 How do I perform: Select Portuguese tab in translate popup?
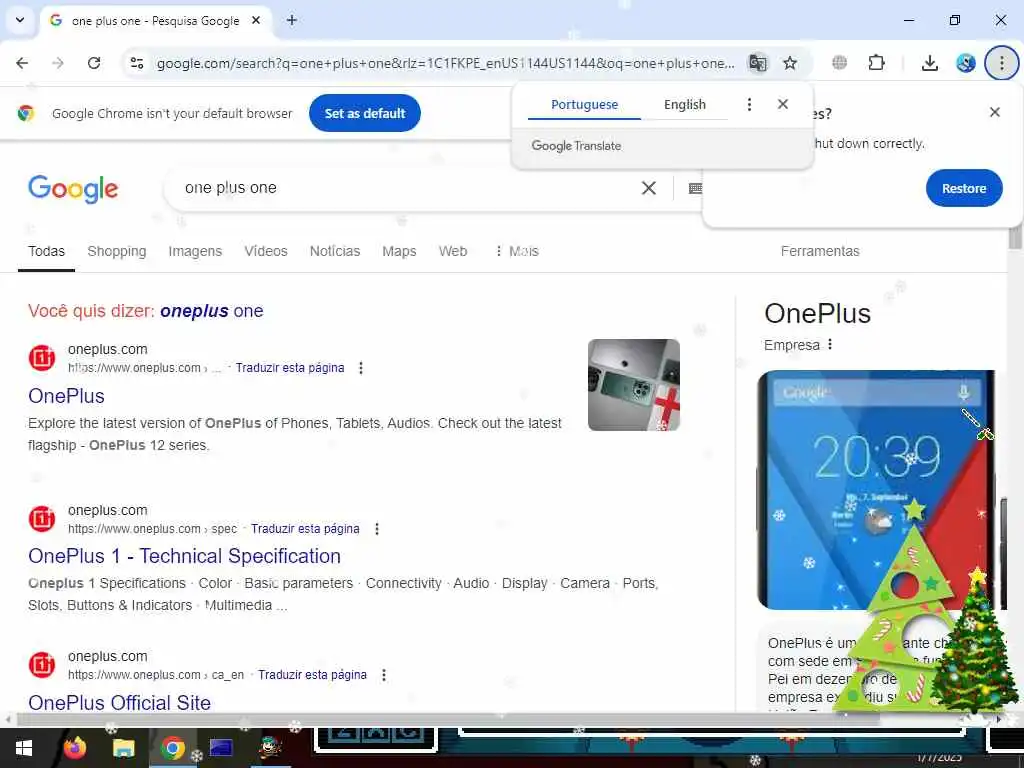584,104
